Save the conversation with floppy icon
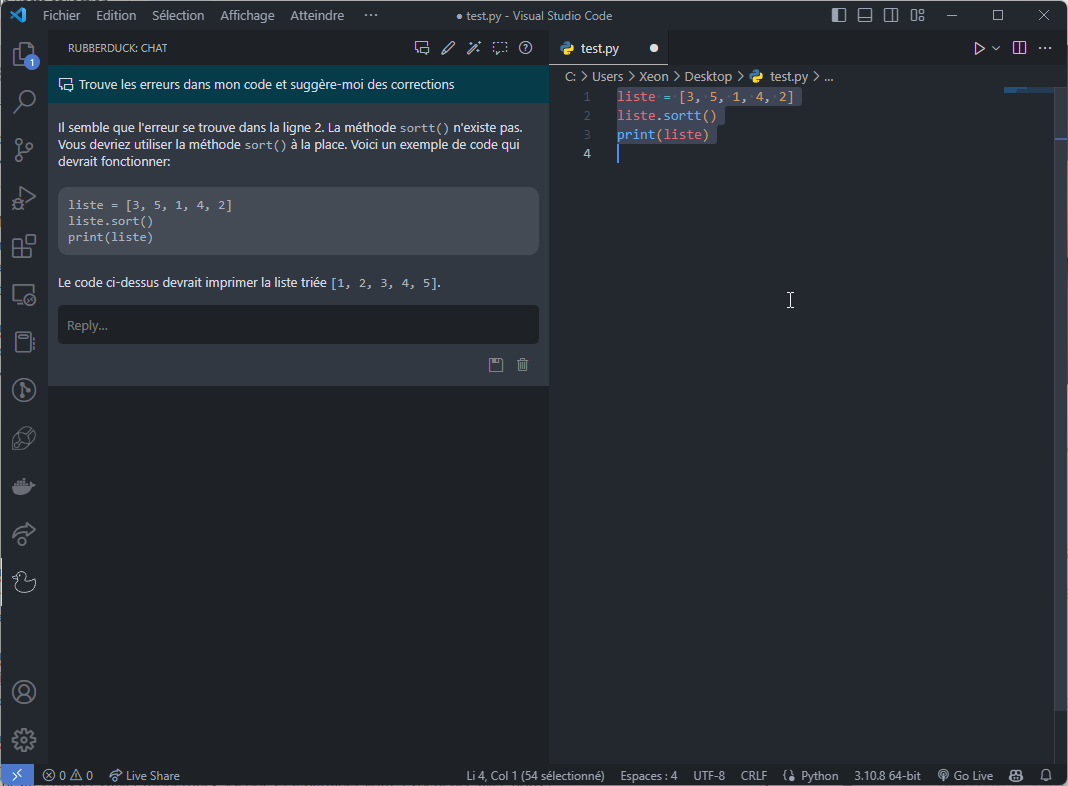The width and height of the screenshot is (1068, 786). 496,364
